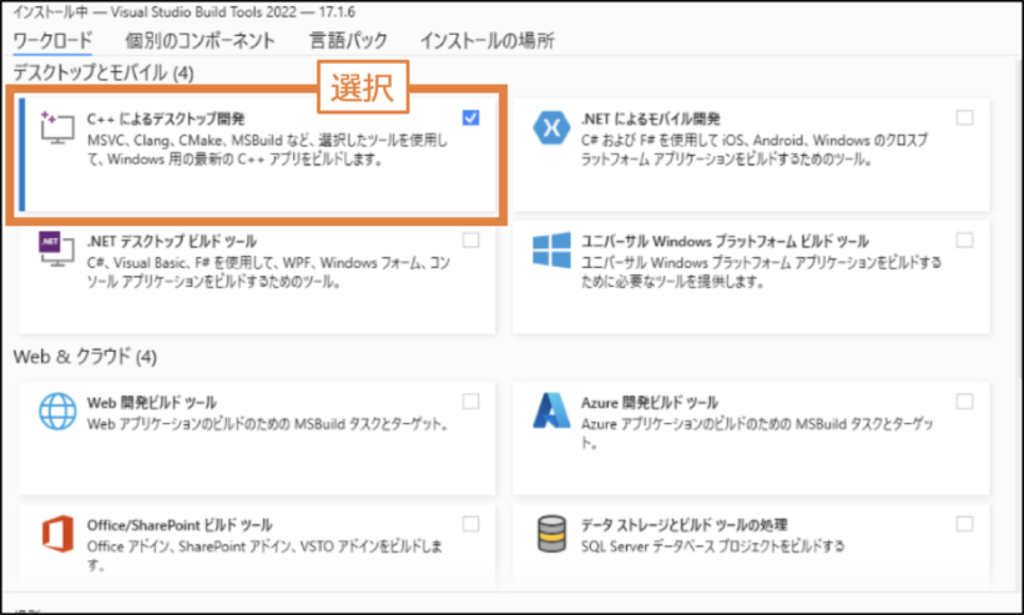Click the Xamarin .NET mobile development icon
This screenshot has width=1024, height=615.
coord(551,127)
